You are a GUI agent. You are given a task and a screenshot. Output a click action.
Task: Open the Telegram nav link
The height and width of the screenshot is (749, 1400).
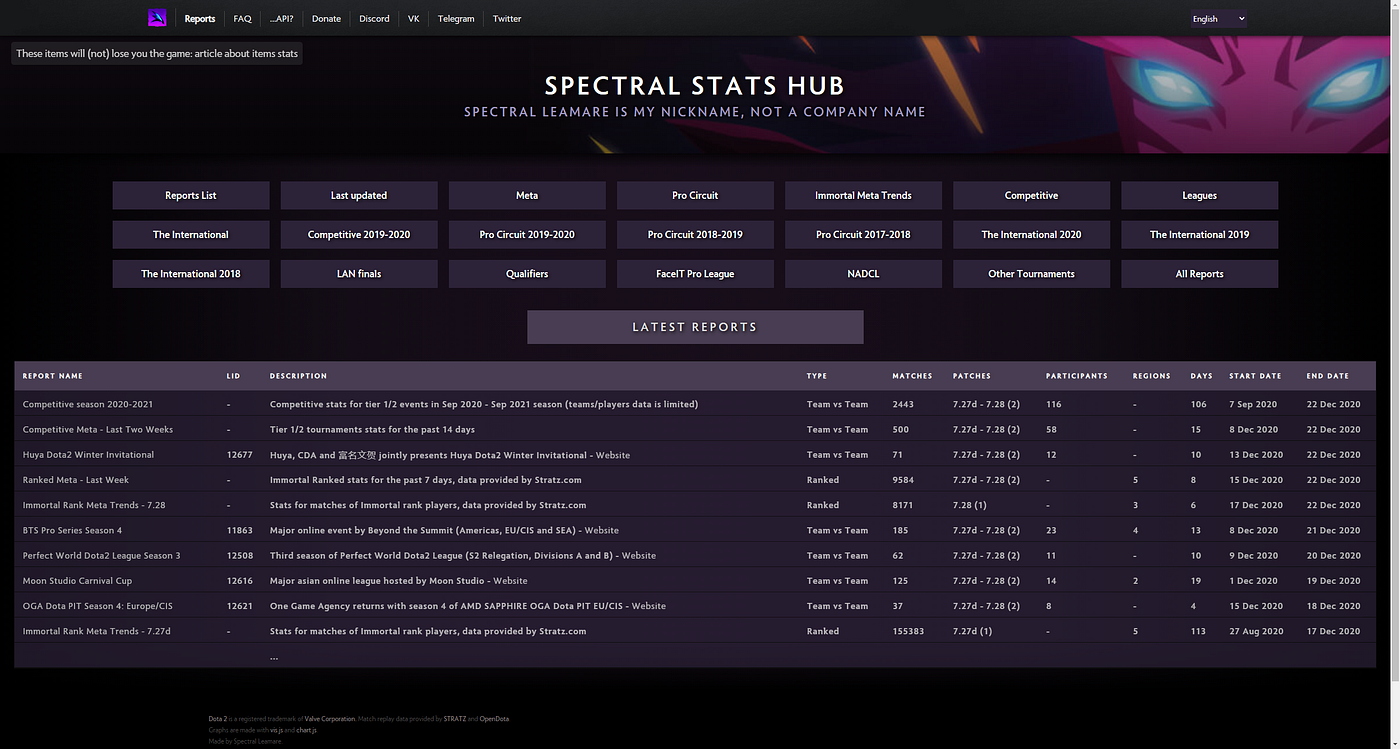(x=456, y=19)
